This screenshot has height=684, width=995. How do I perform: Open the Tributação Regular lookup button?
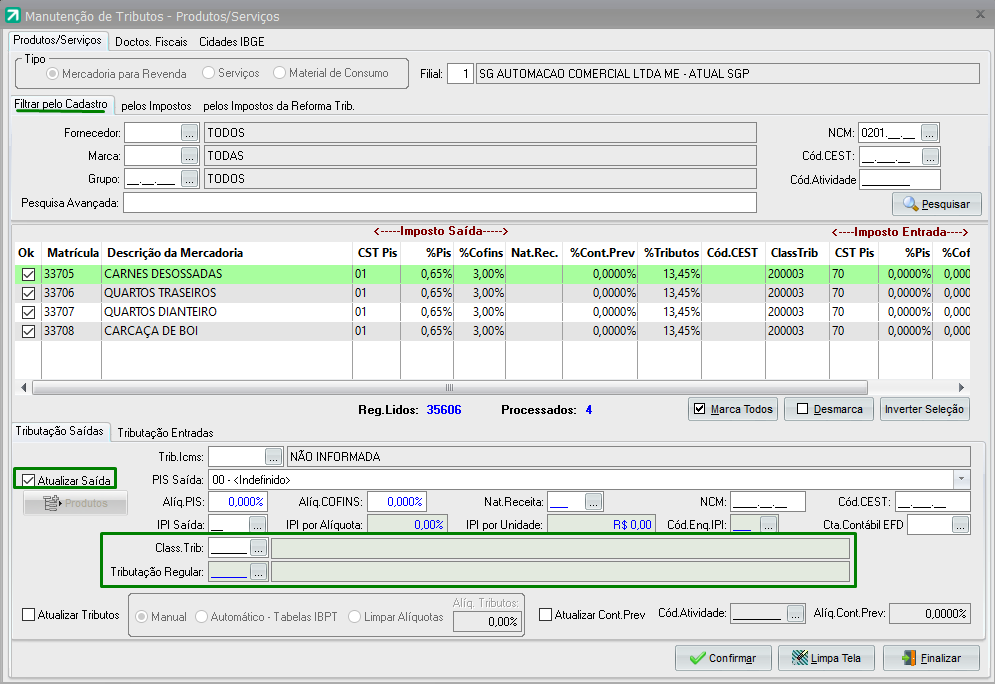[258, 571]
